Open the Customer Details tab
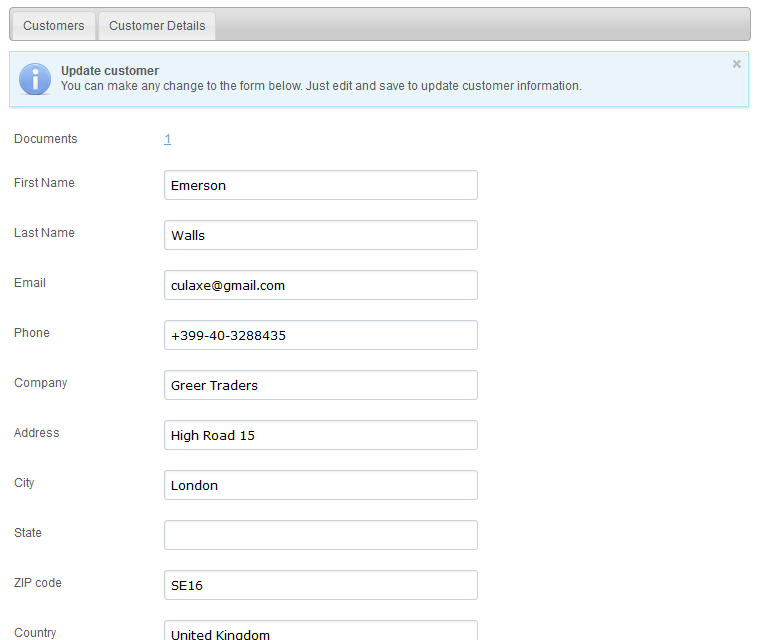 coord(157,26)
